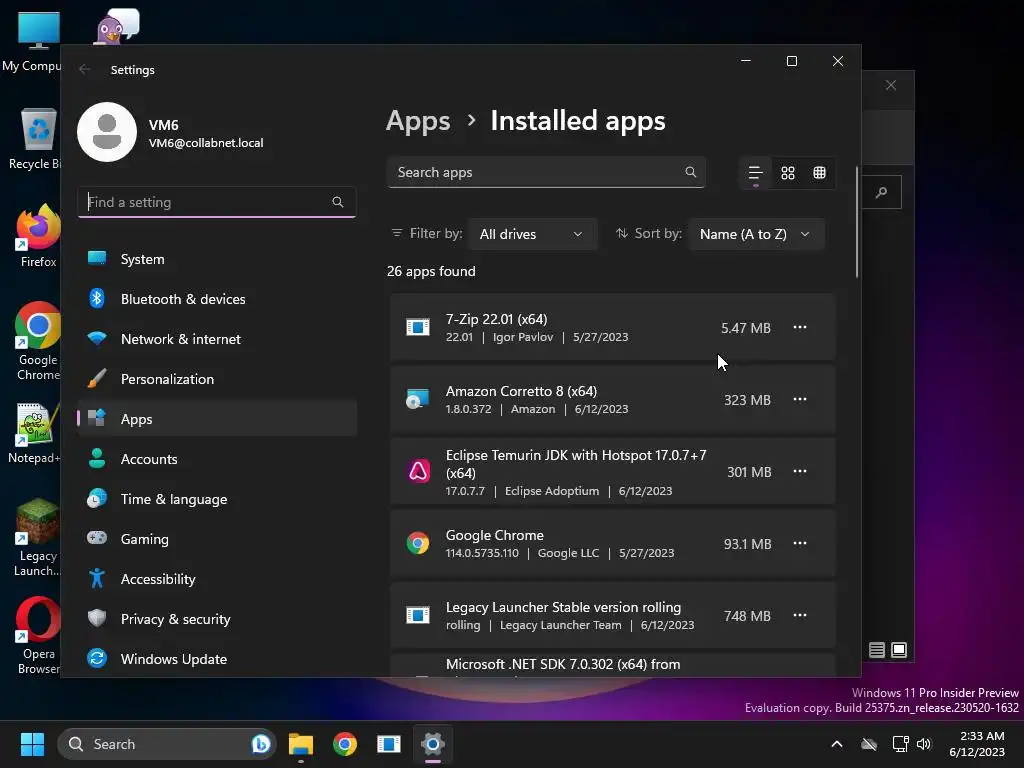This screenshot has height=768, width=1024.
Task: Switch to list view layout icon
Action: point(756,173)
